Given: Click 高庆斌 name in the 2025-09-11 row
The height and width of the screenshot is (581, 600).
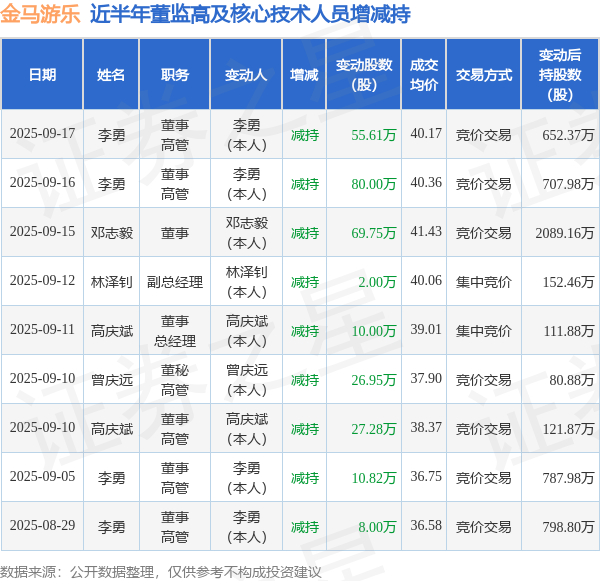Looking at the screenshot, I should click(x=112, y=331).
